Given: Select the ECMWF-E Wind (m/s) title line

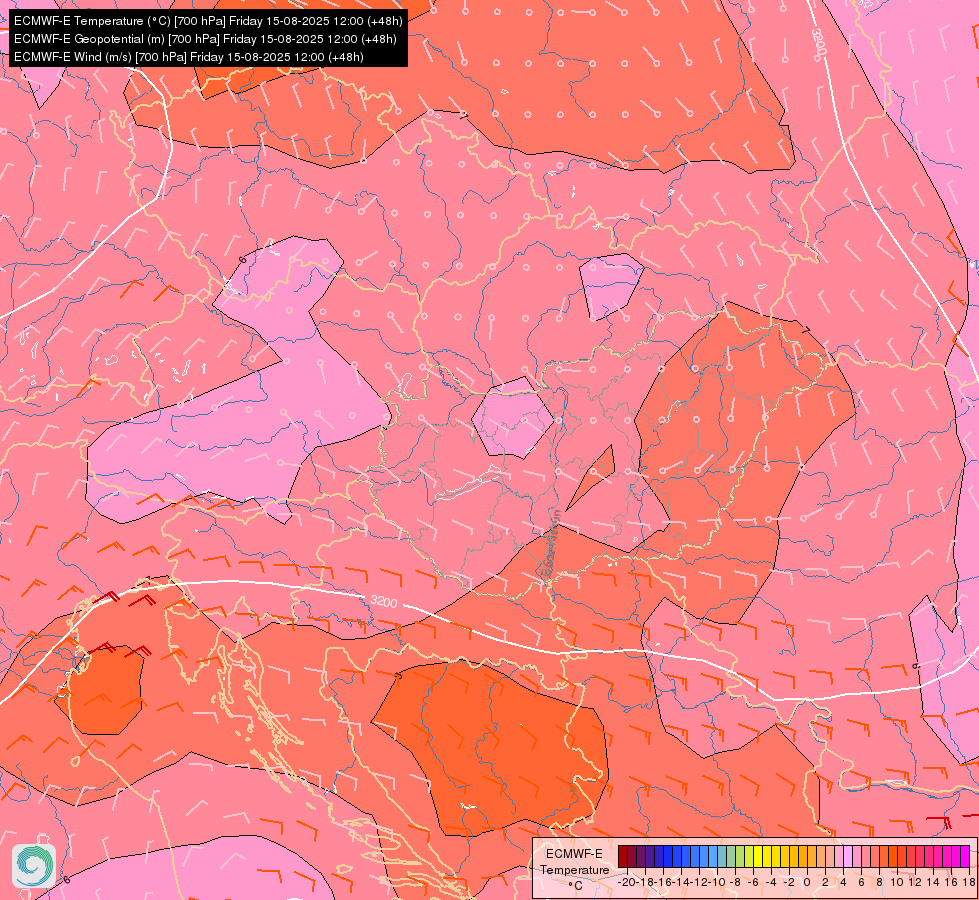Looking at the screenshot, I should pos(188,57).
